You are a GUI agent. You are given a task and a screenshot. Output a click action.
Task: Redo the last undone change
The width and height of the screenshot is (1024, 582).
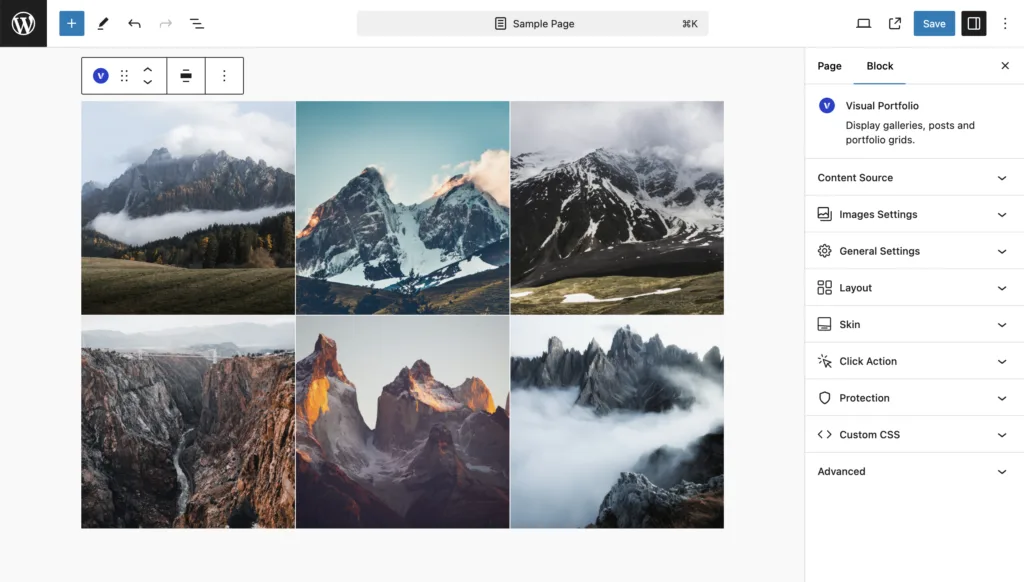pyautogui.click(x=166, y=24)
